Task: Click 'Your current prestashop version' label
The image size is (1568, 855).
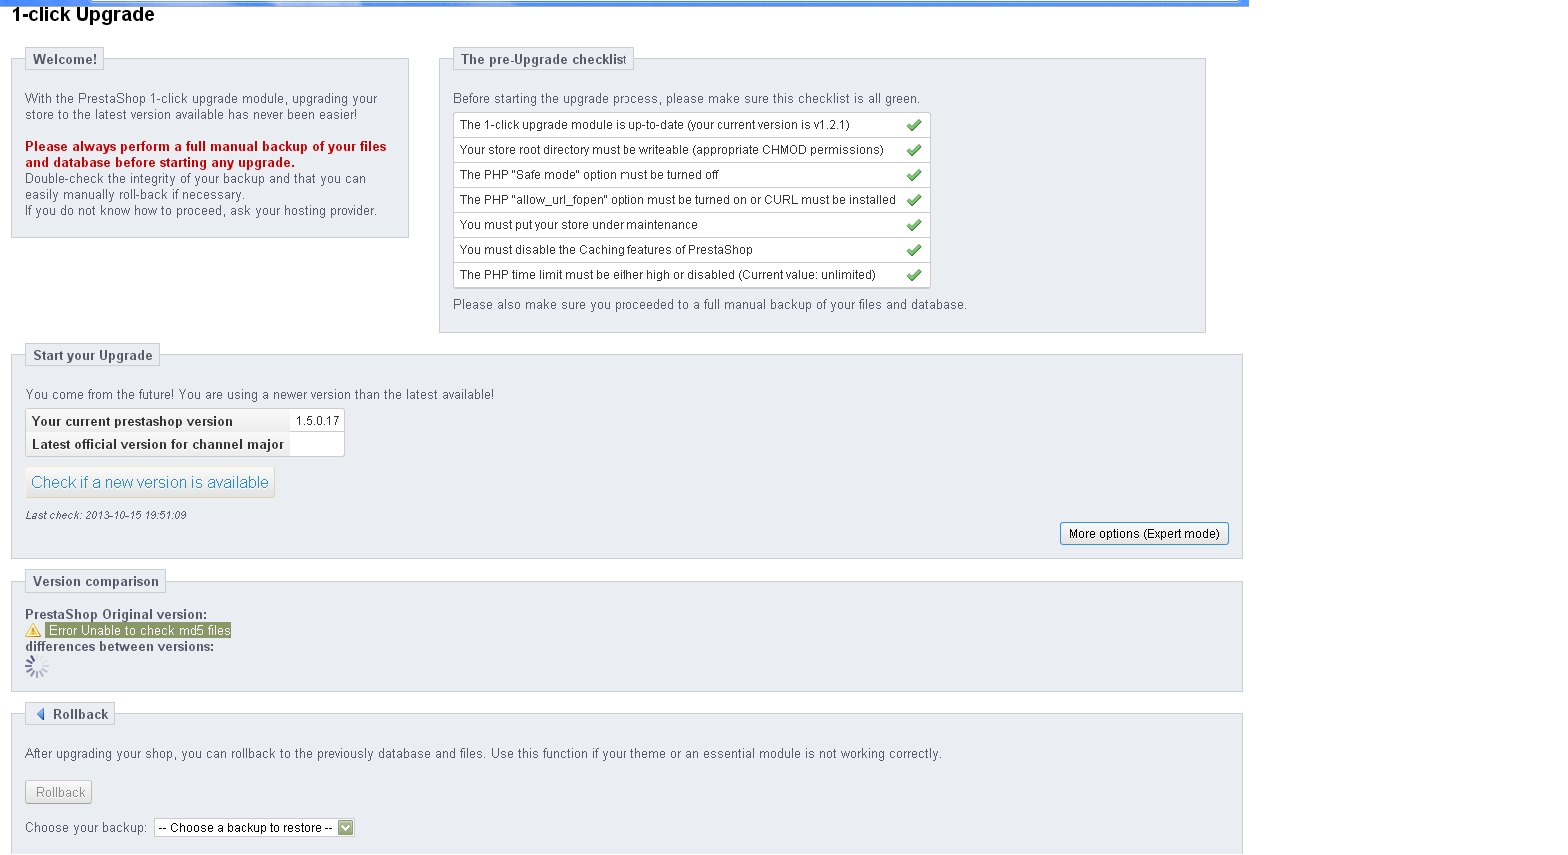Action: pos(132,422)
